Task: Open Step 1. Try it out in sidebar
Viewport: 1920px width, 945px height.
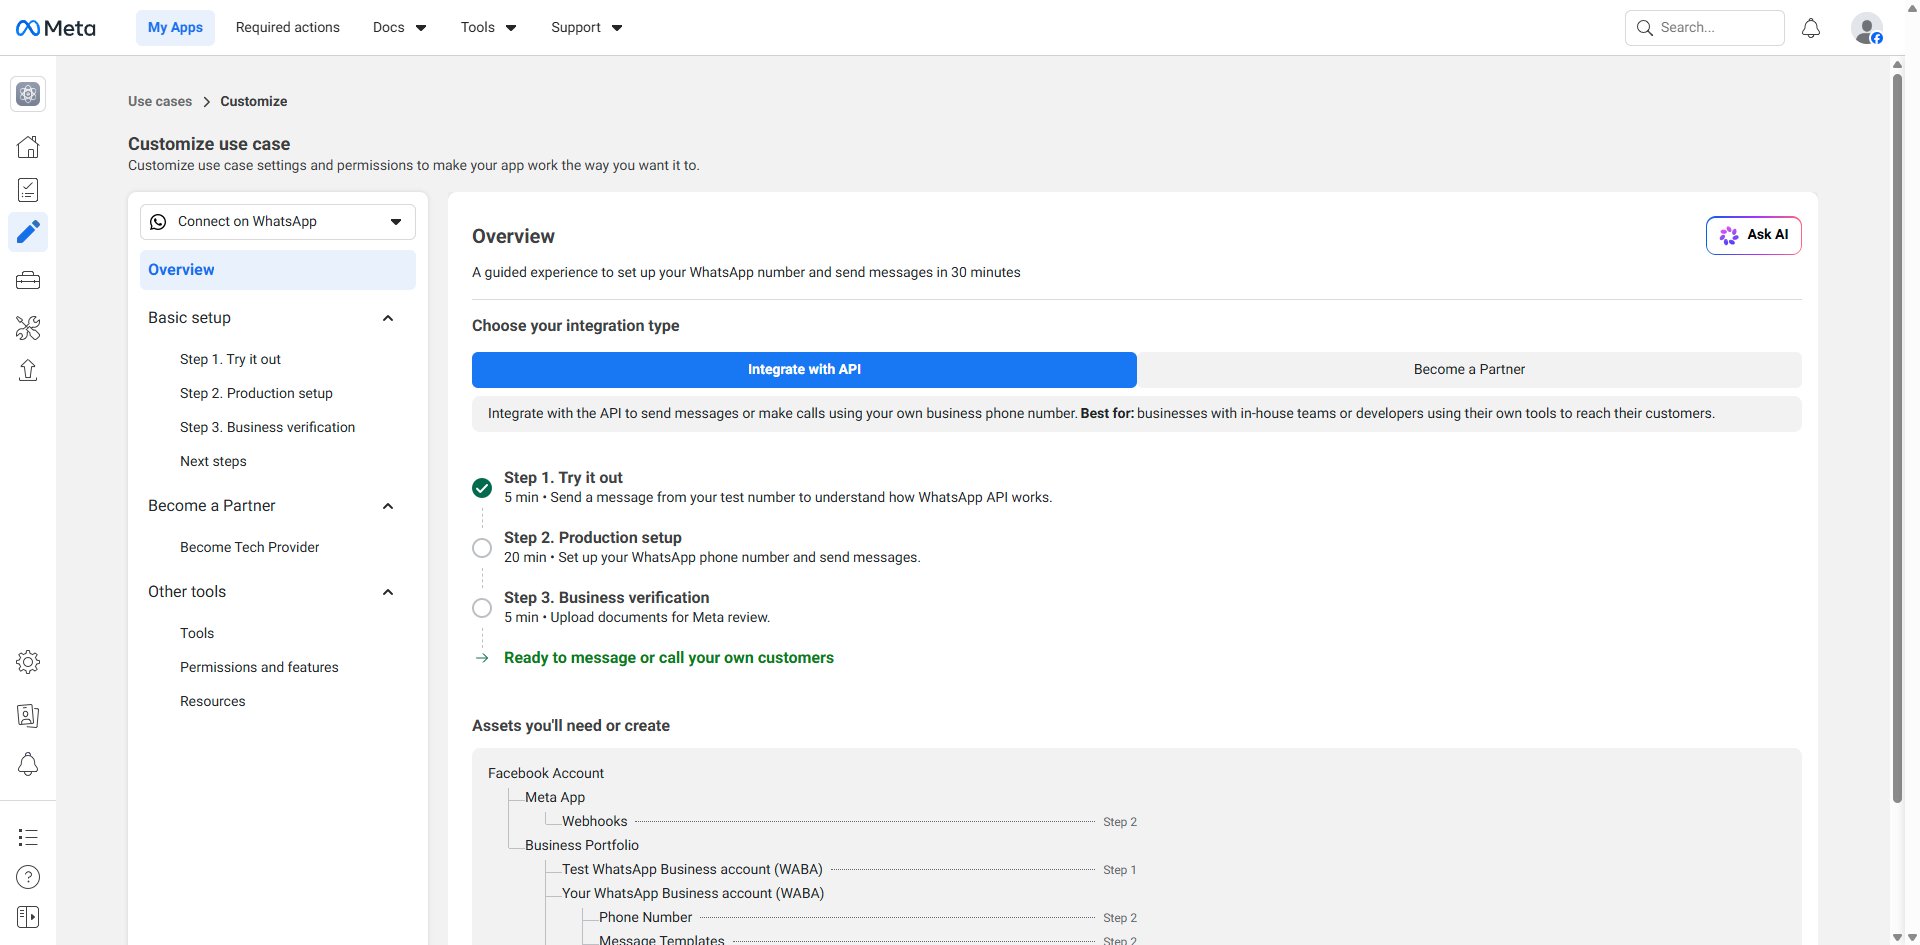Action: (x=230, y=360)
